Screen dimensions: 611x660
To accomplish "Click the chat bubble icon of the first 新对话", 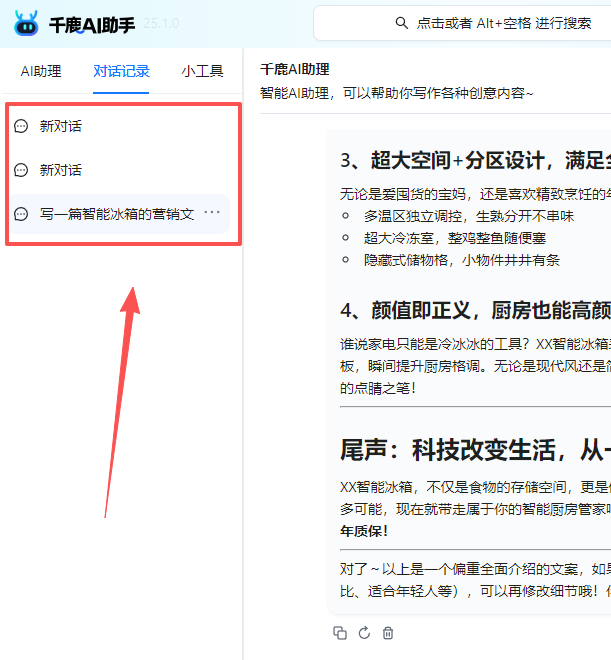I will tap(22, 127).
